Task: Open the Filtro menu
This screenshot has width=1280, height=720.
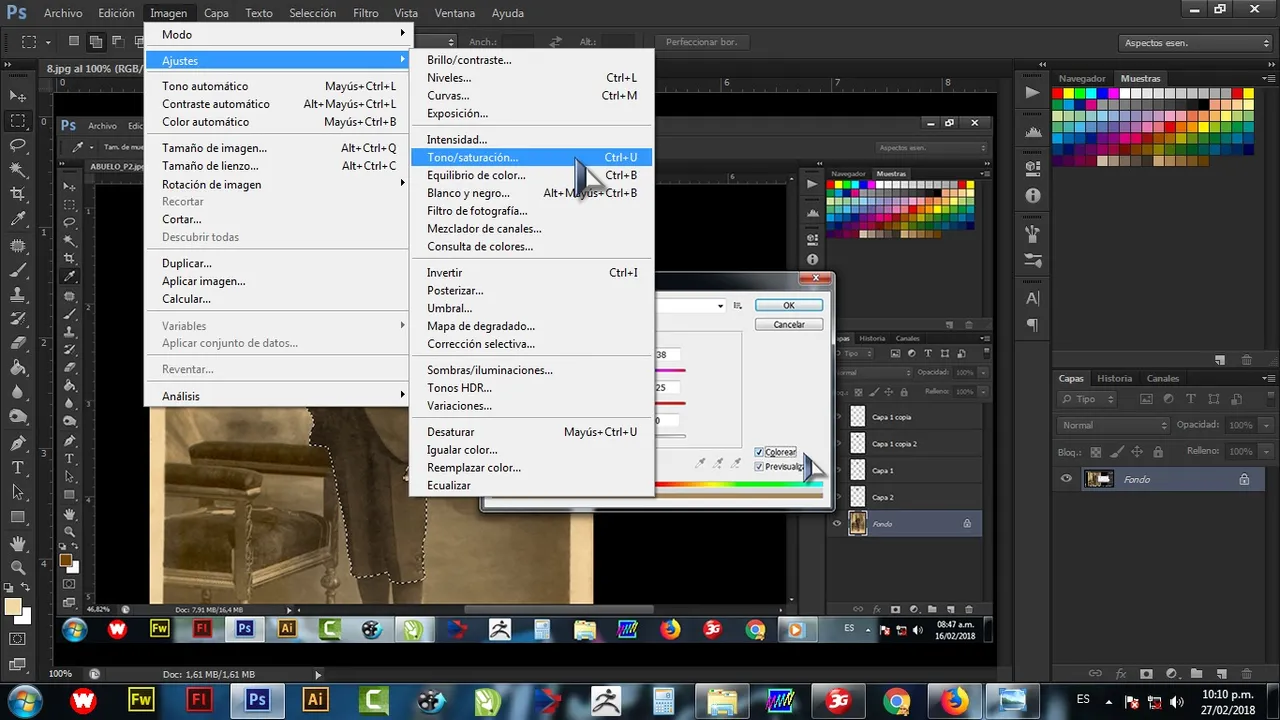Action: [366, 13]
